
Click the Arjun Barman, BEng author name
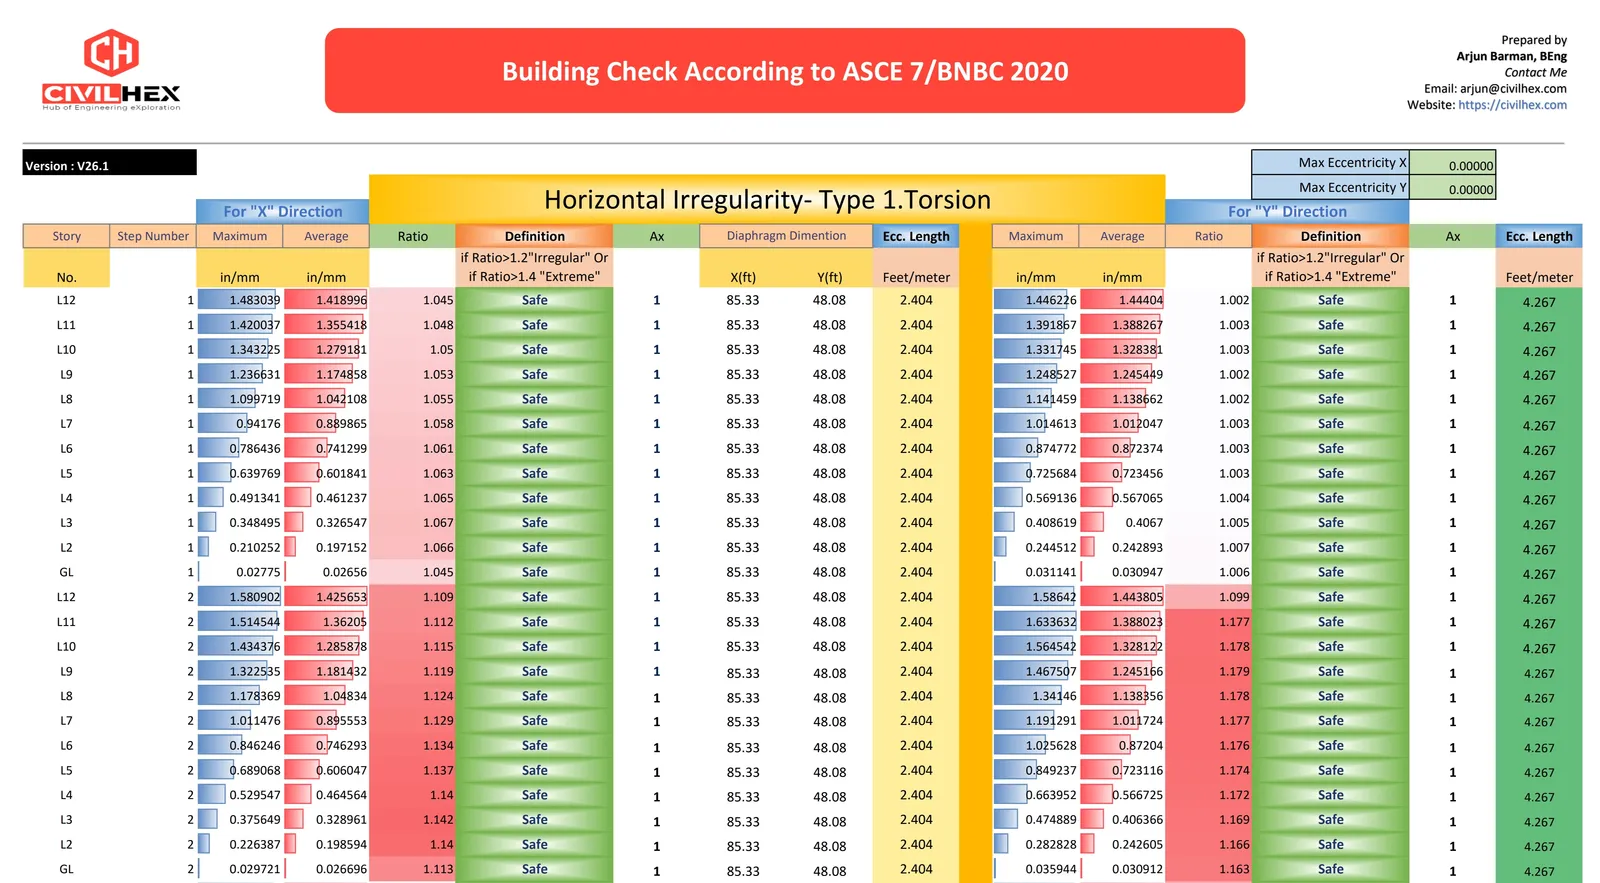coord(1511,57)
